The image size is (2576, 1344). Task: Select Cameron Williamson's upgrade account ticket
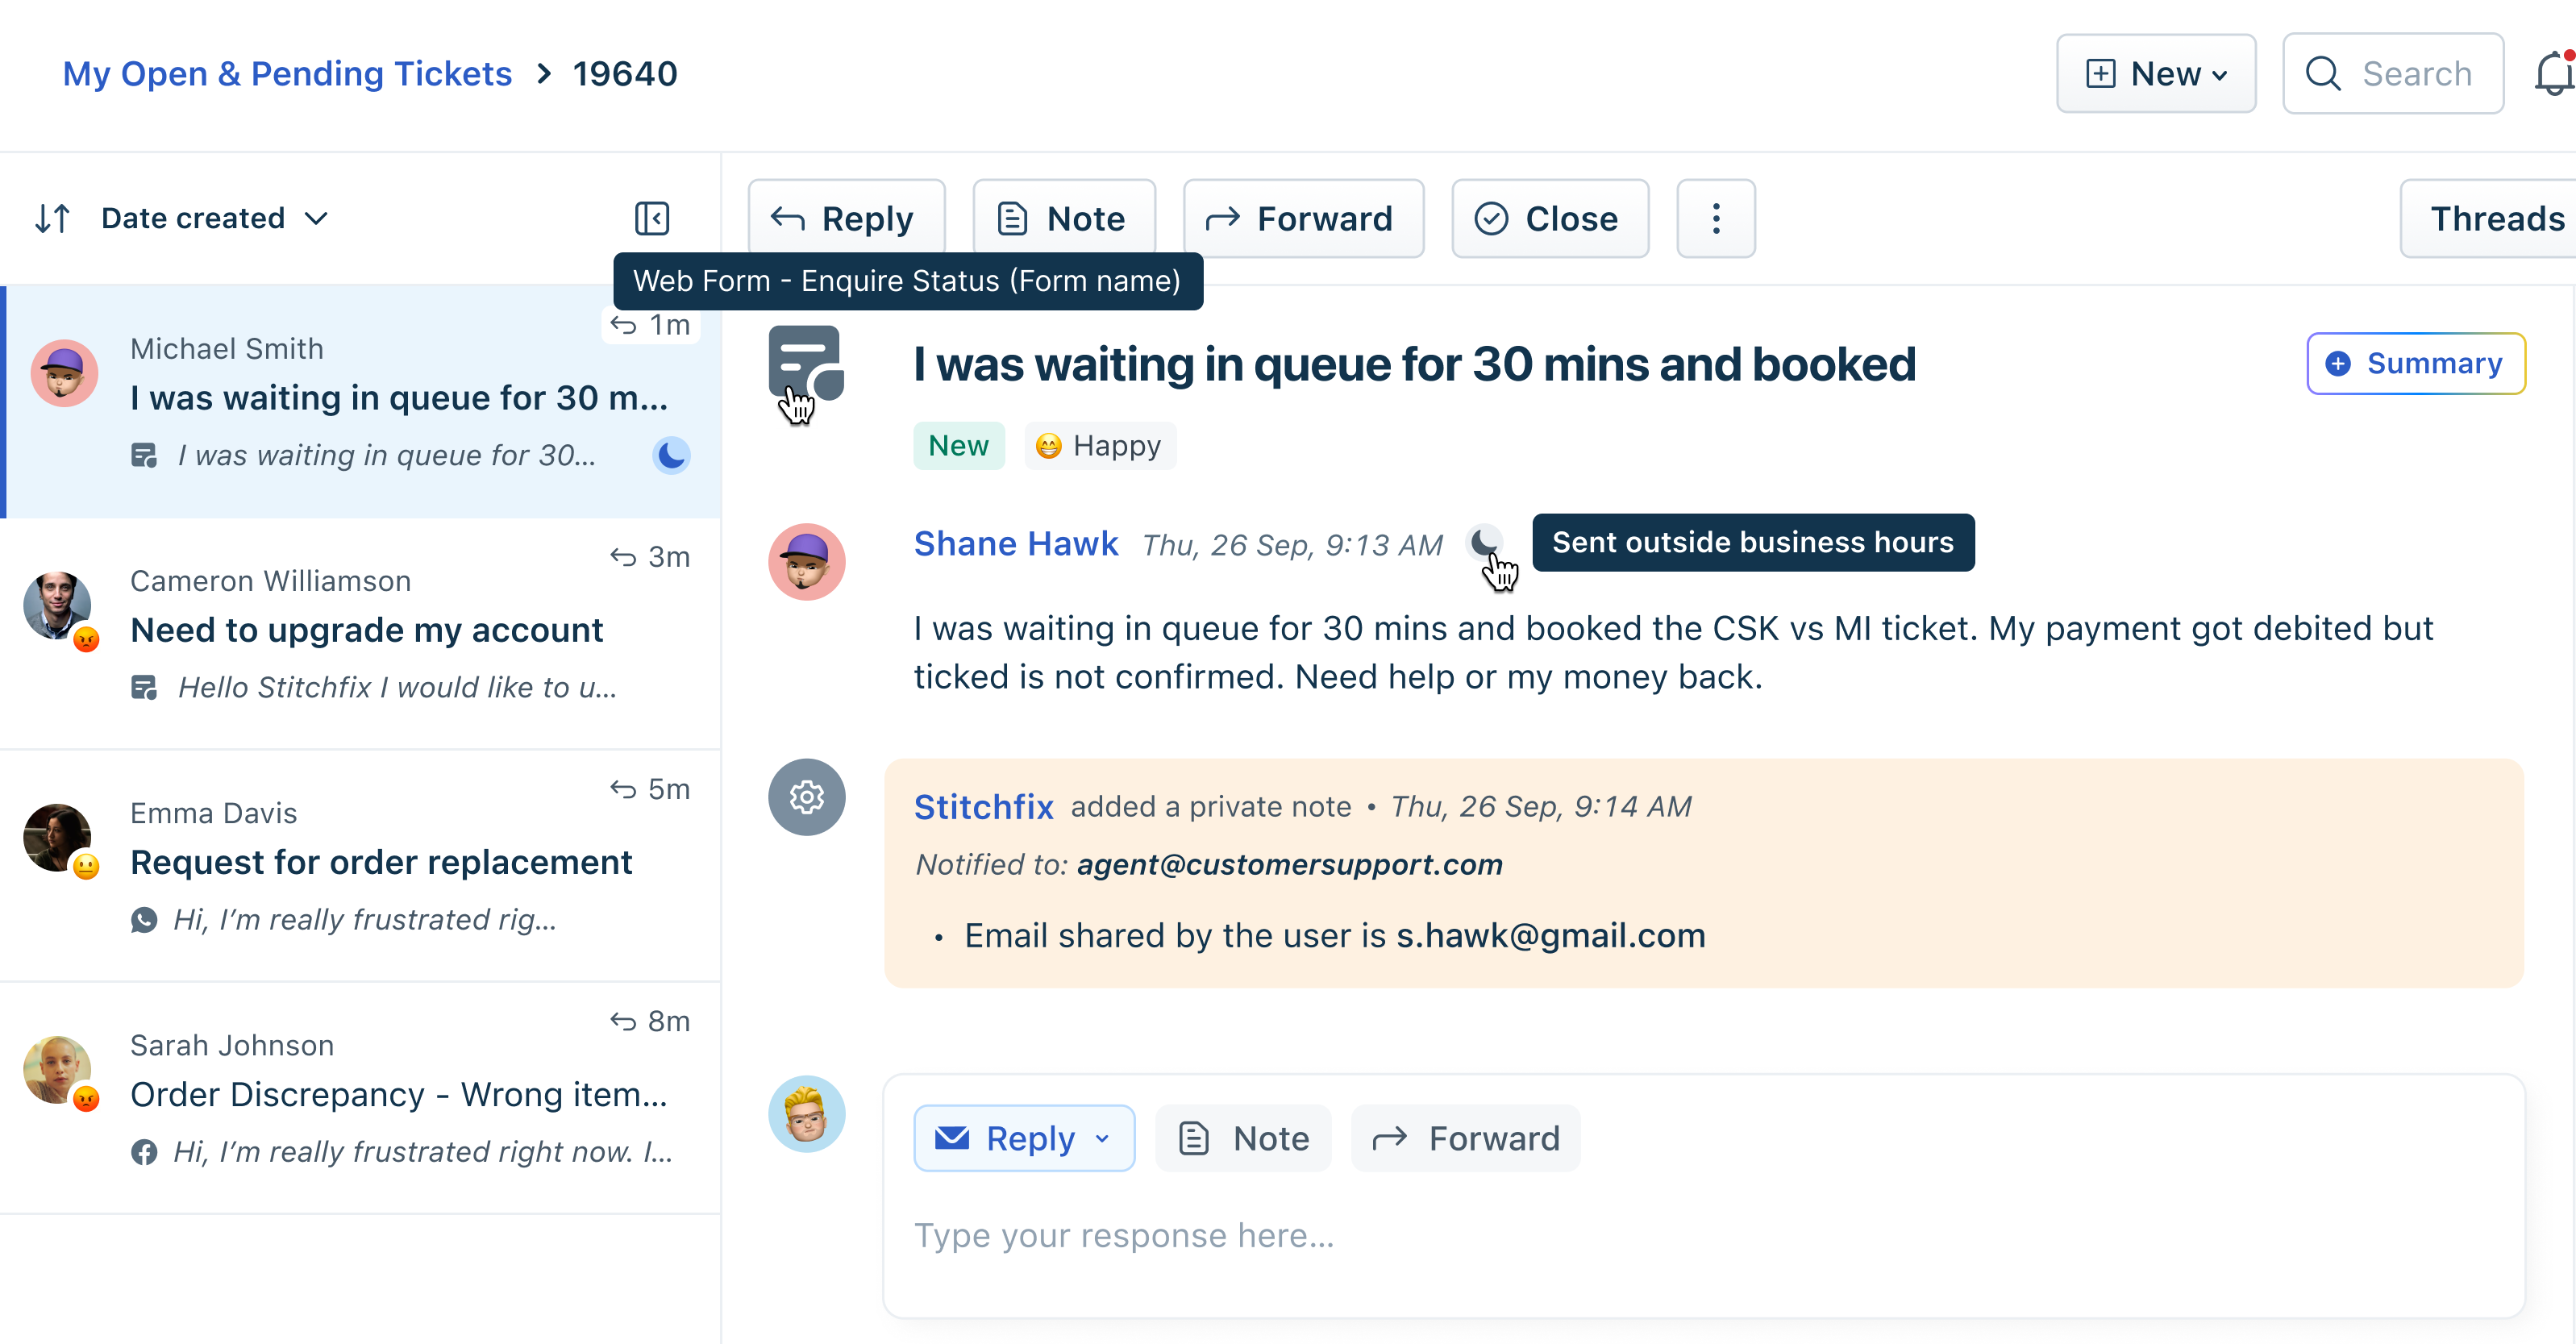[365, 631]
